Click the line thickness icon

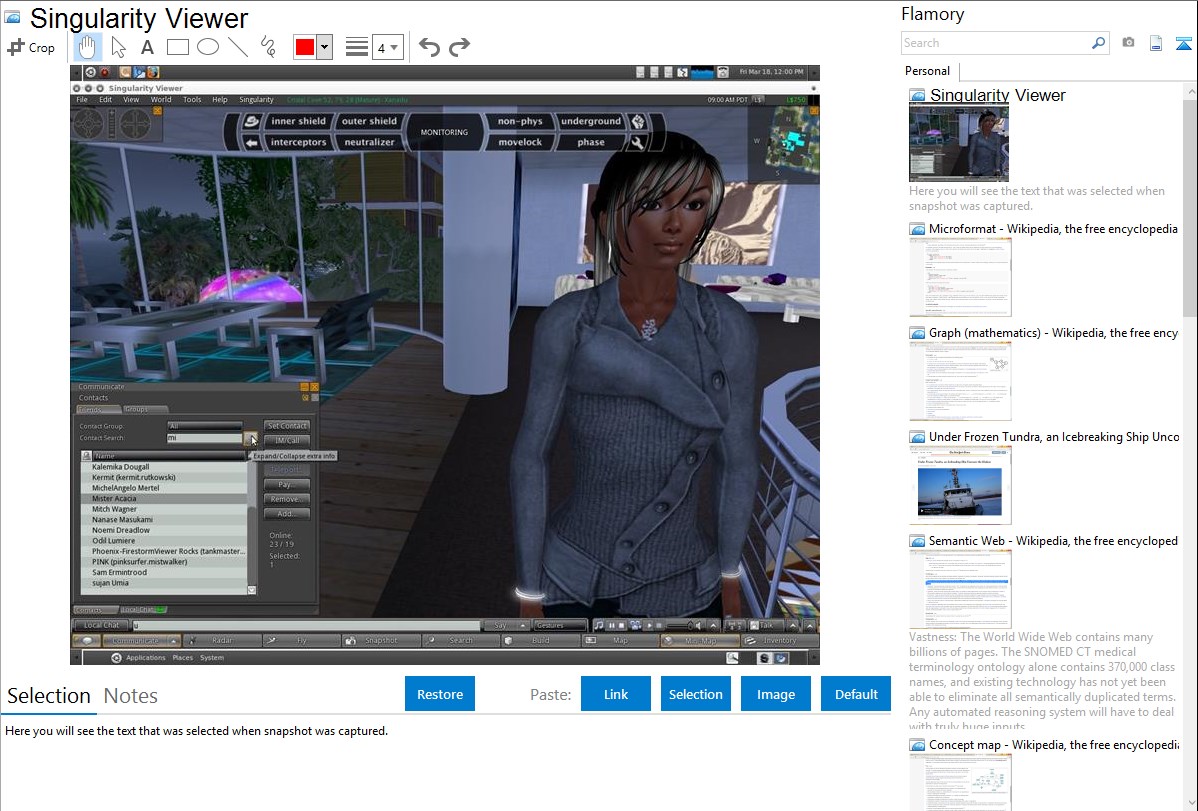point(356,47)
